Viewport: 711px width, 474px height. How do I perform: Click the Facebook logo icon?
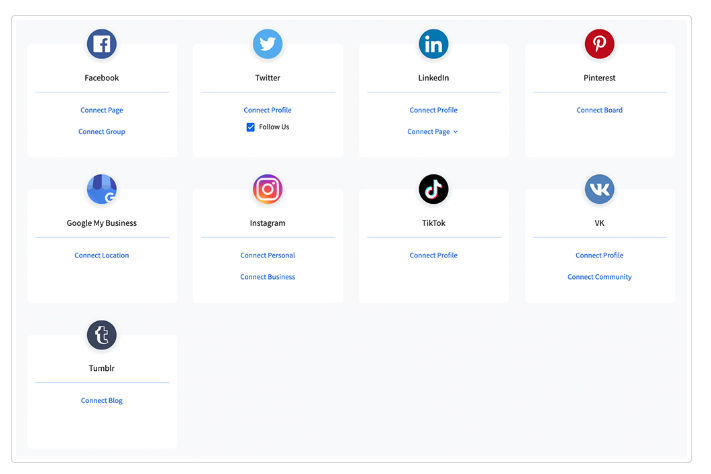pyautogui.click(x=102, y=44)
